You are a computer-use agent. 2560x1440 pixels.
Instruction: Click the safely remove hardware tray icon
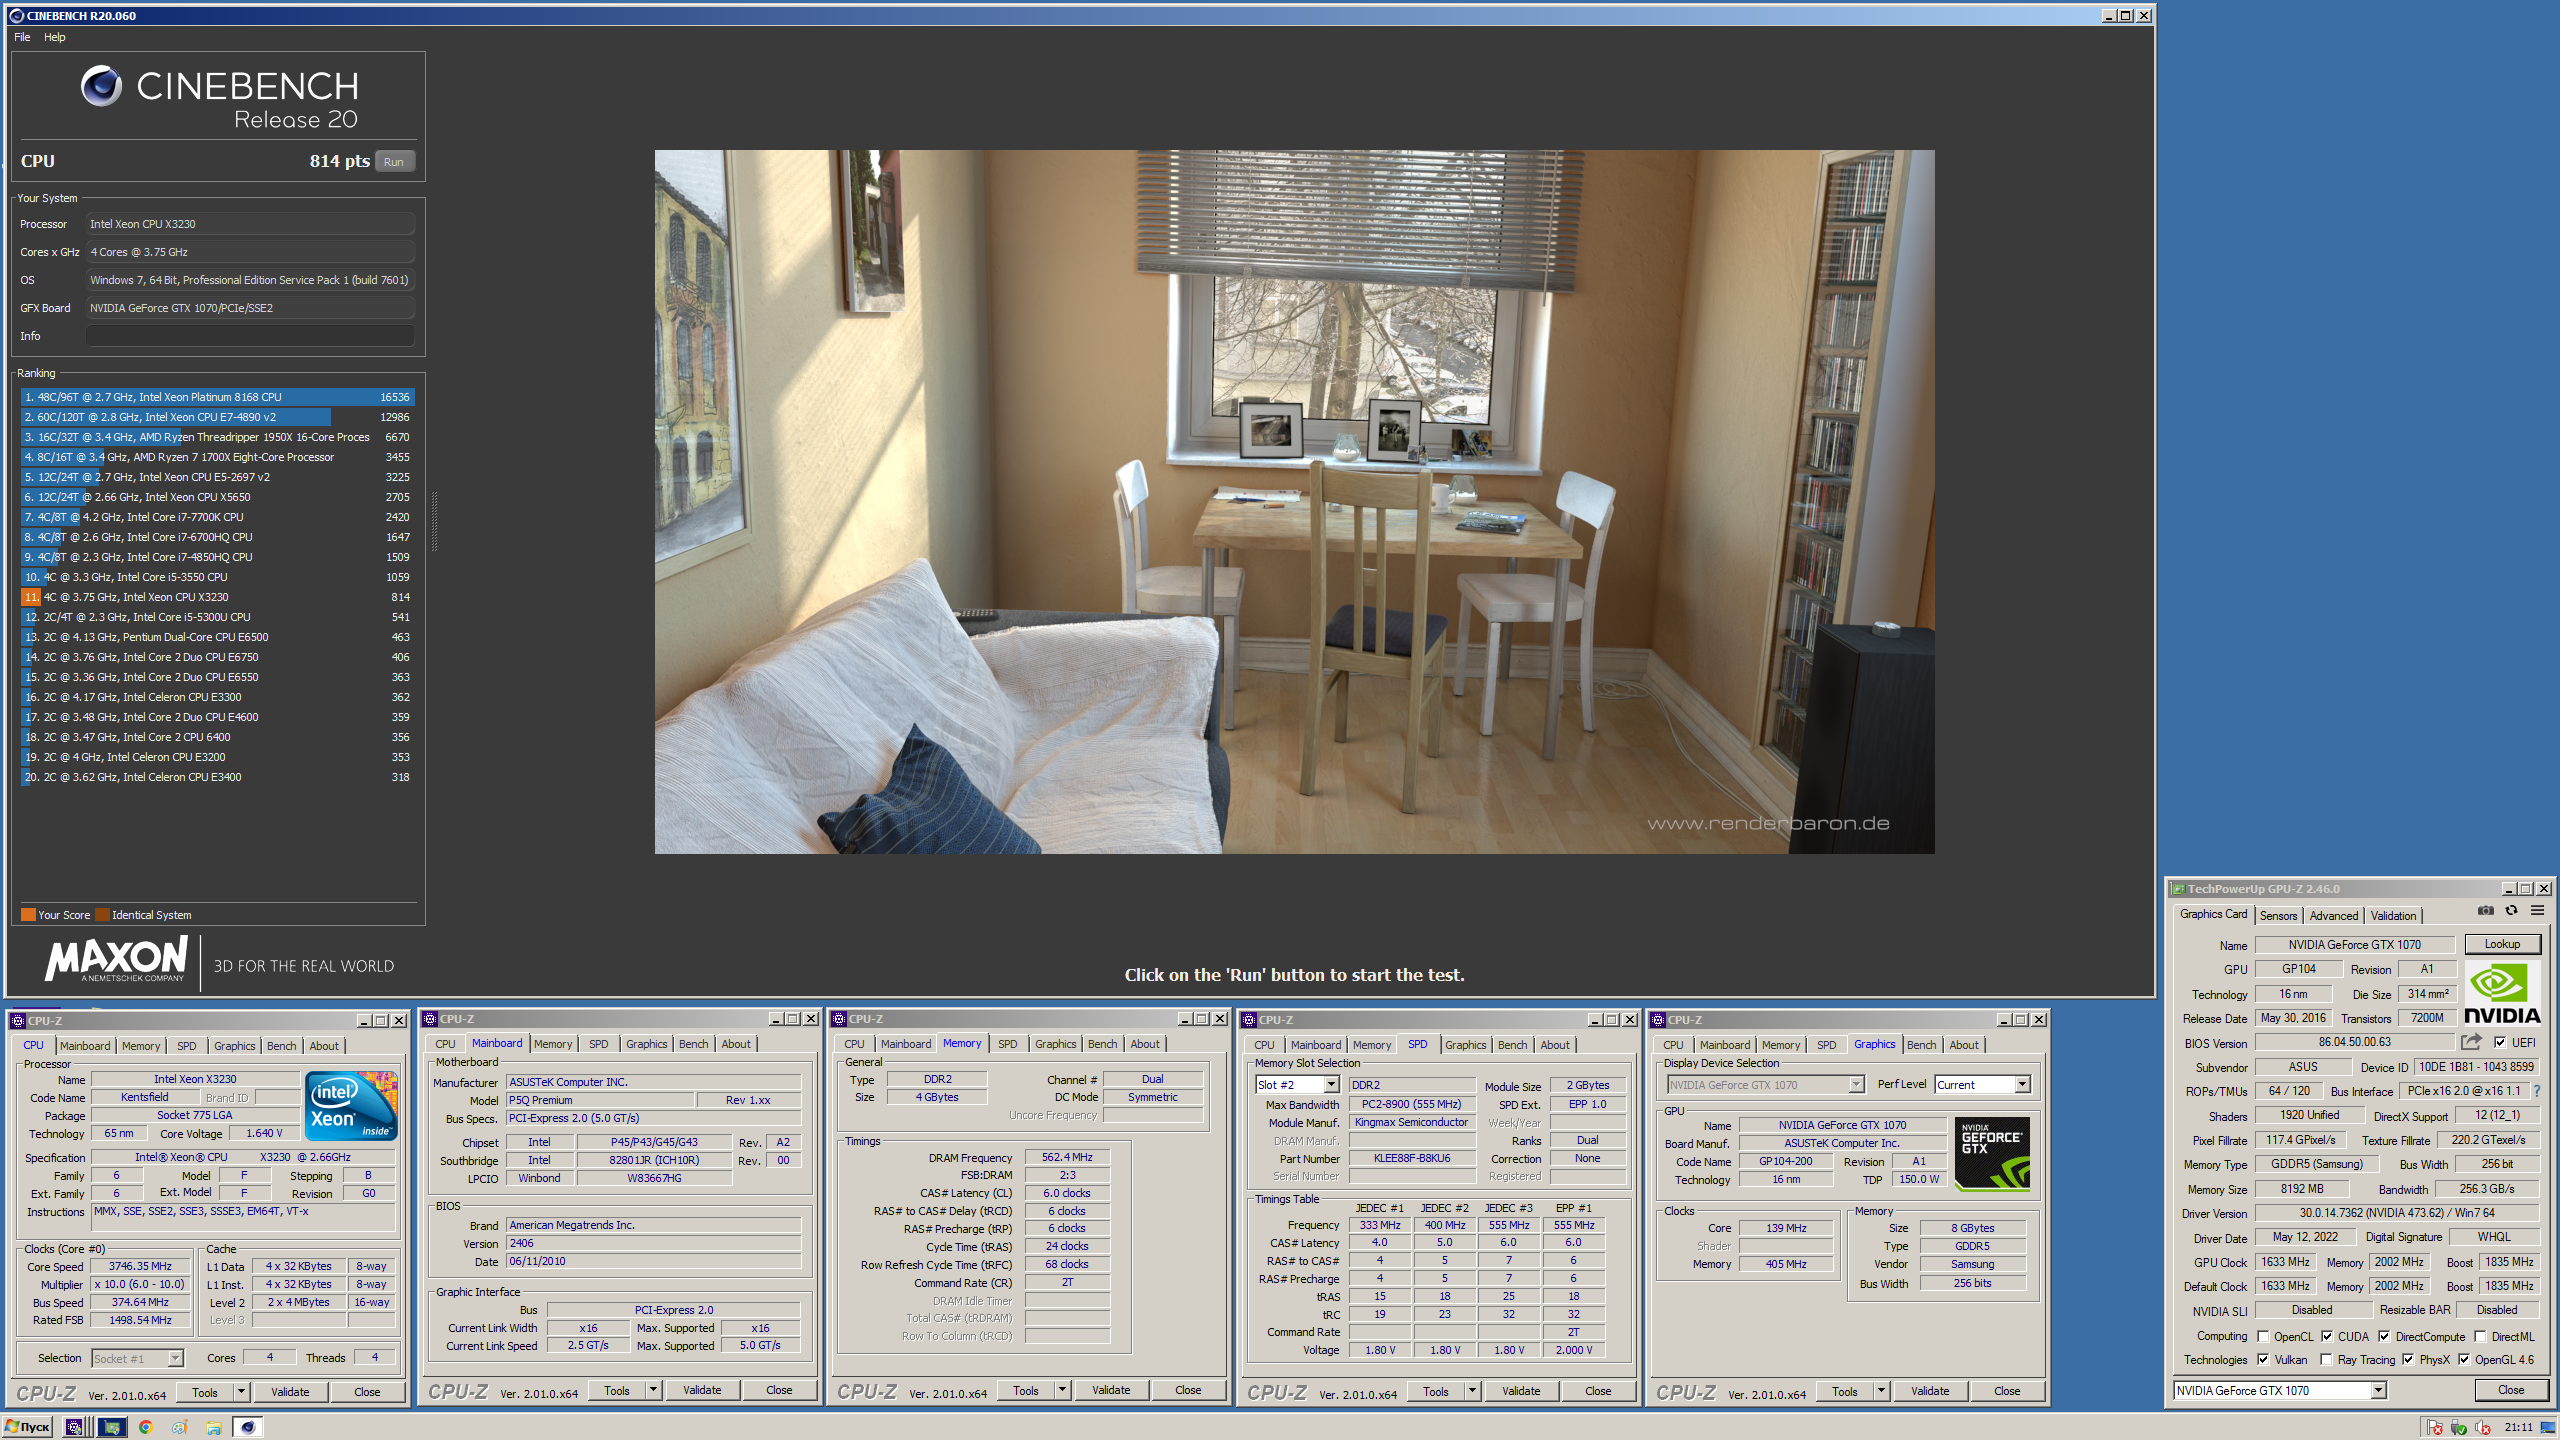pos(2459,1428)
